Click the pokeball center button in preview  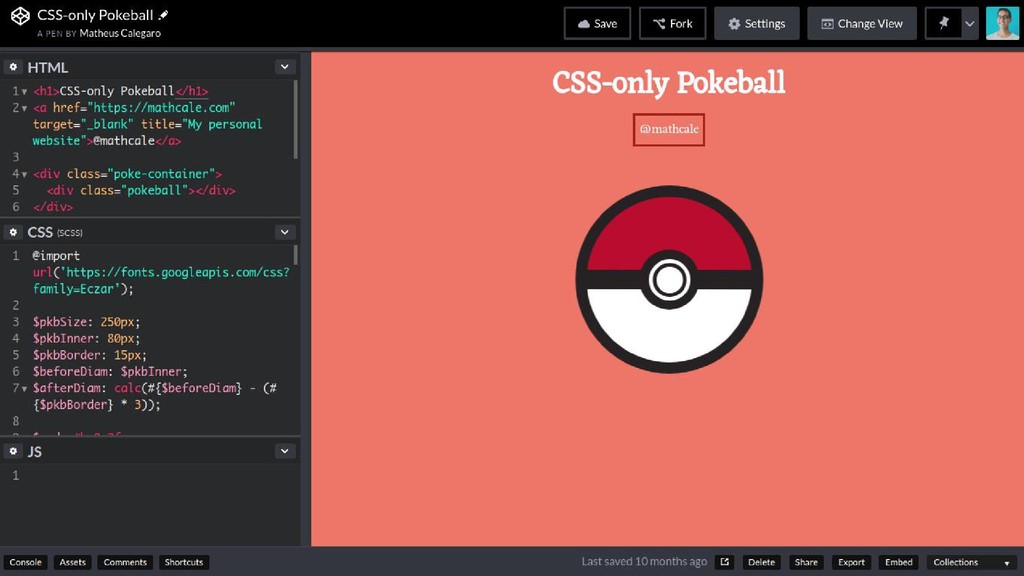[669, 280]
